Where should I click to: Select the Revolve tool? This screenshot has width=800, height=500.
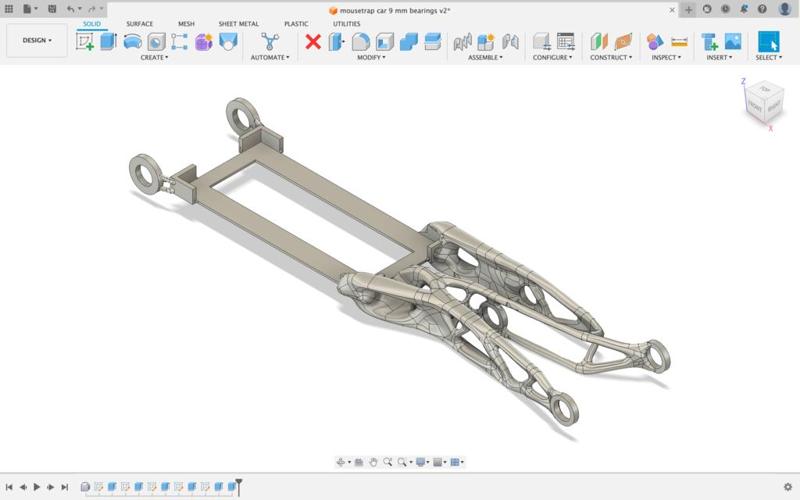pyautogui.click(x=133, y=42)
